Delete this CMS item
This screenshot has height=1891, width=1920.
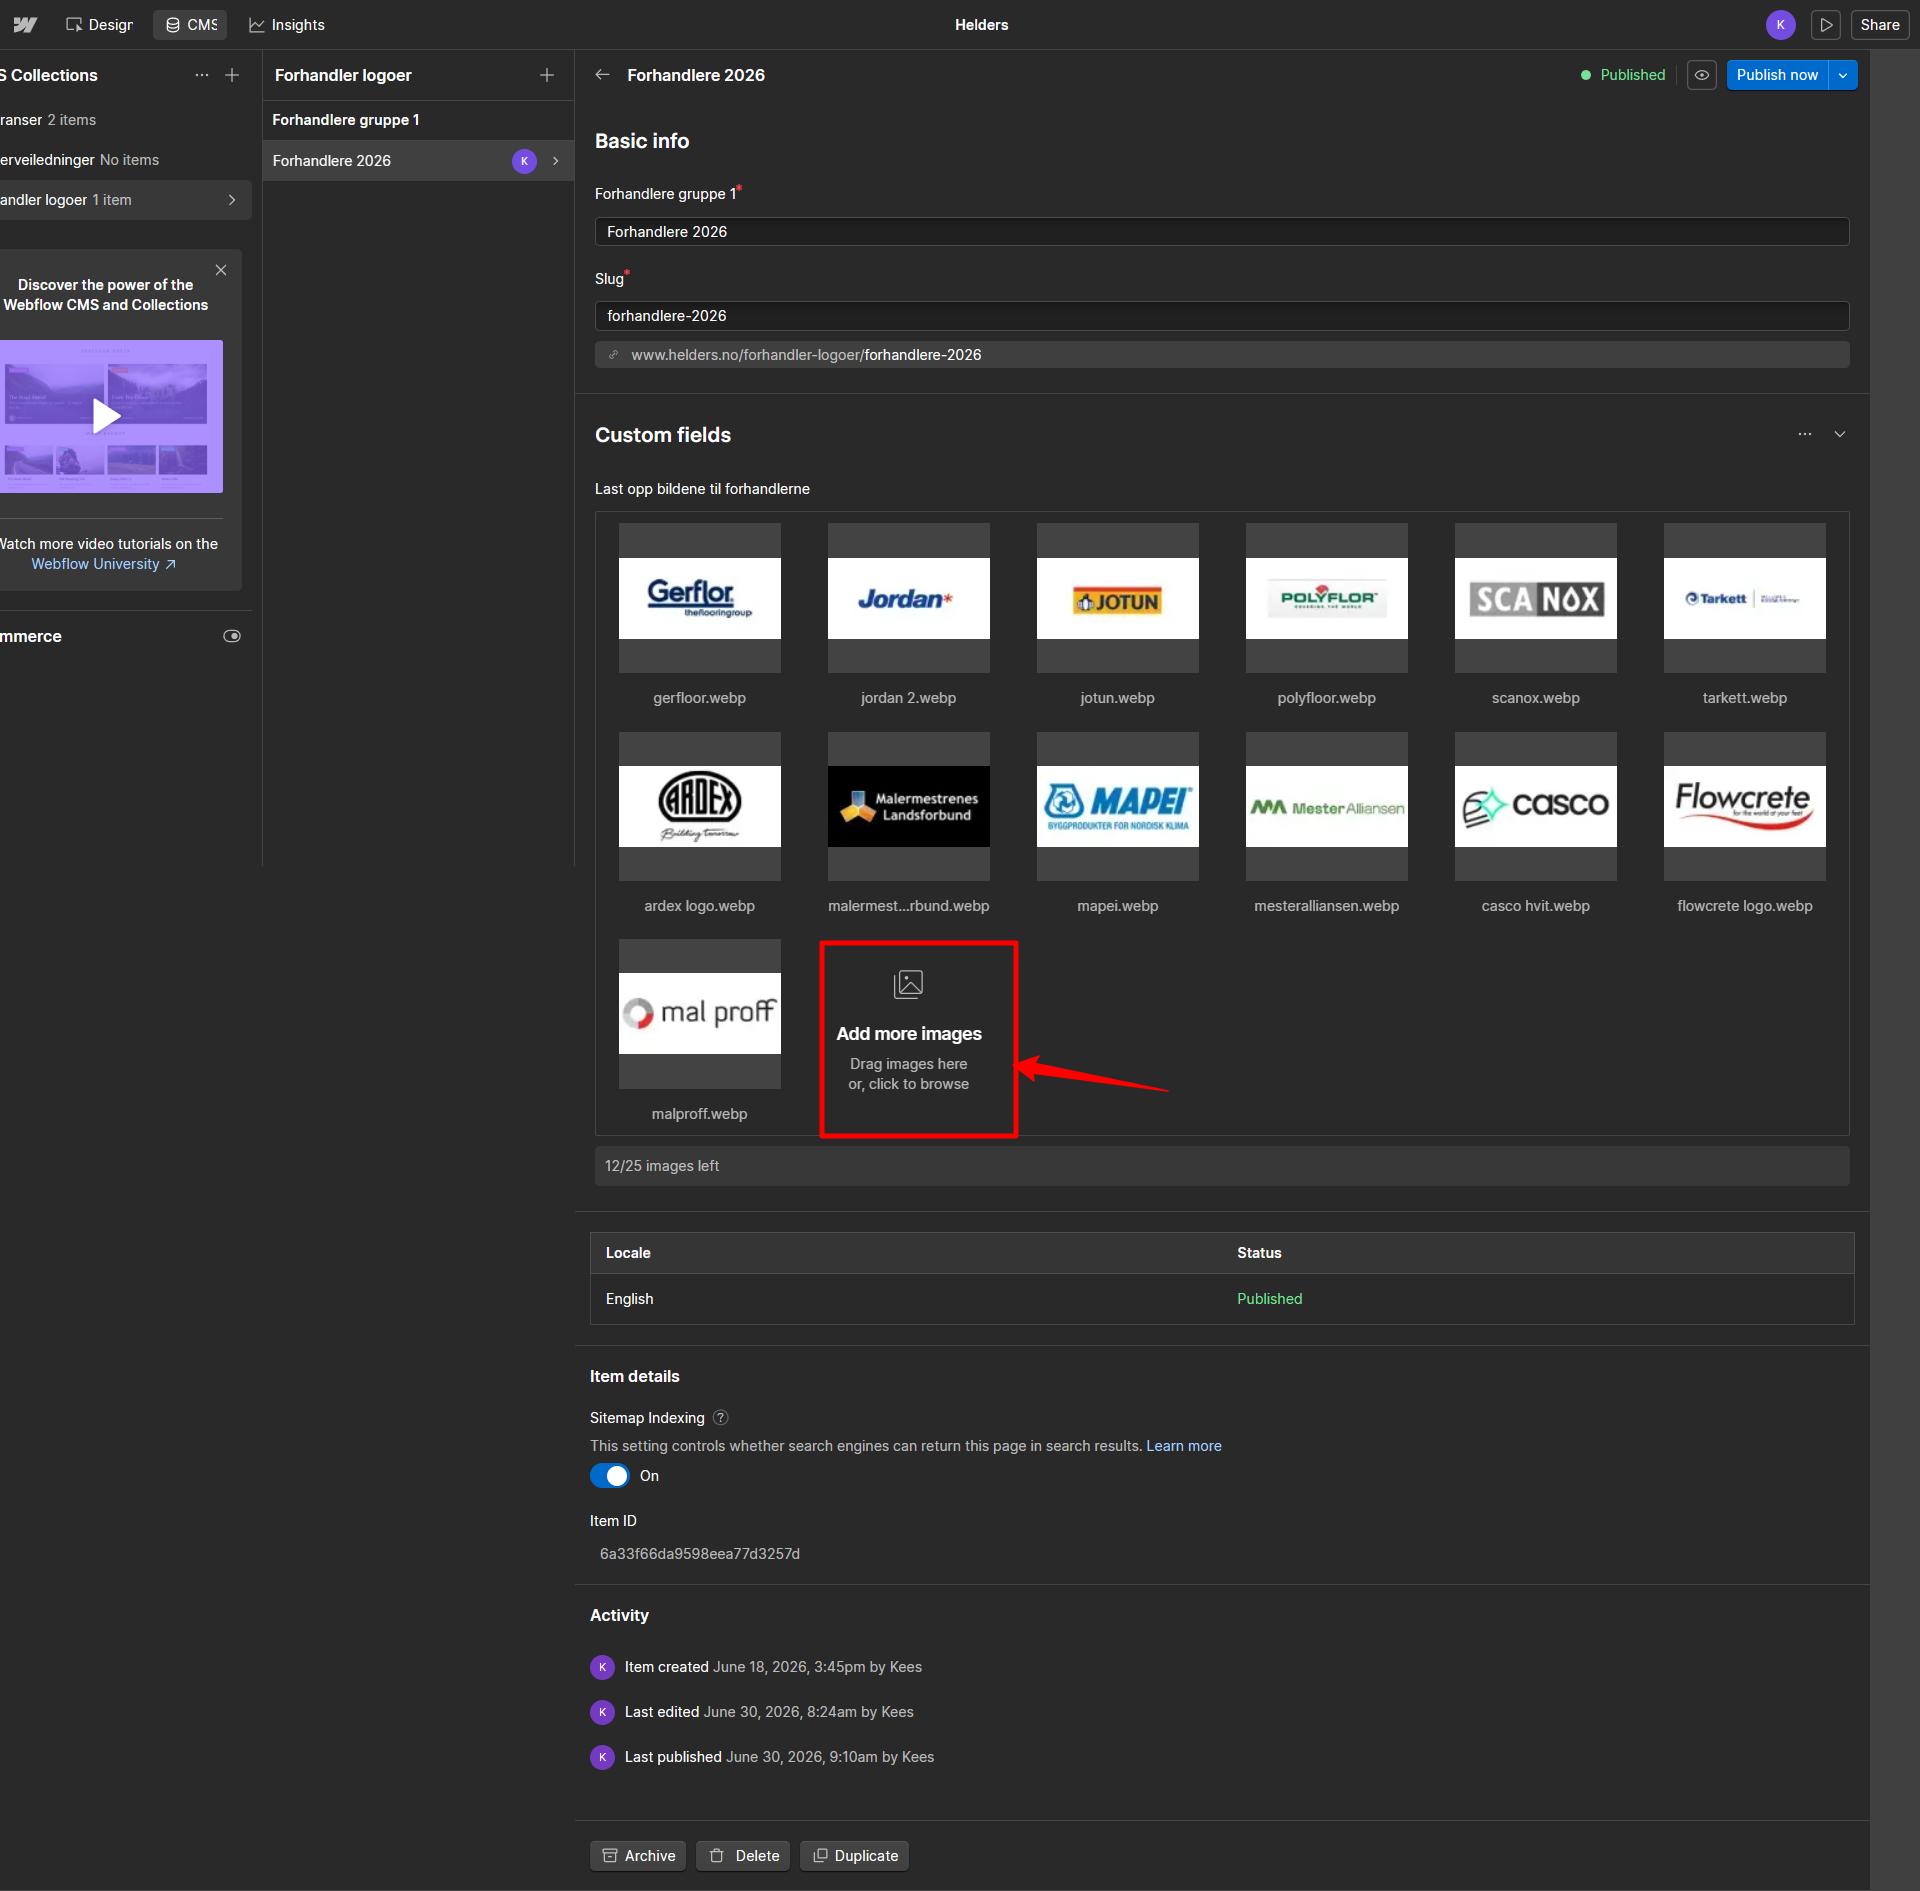coord(744,1856)
